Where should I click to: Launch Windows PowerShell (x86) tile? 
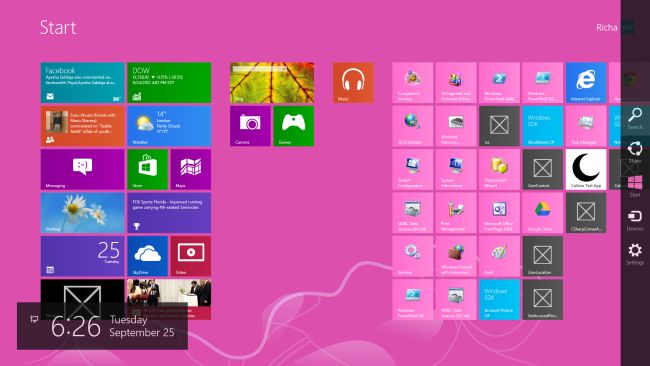tap(499, 82)
